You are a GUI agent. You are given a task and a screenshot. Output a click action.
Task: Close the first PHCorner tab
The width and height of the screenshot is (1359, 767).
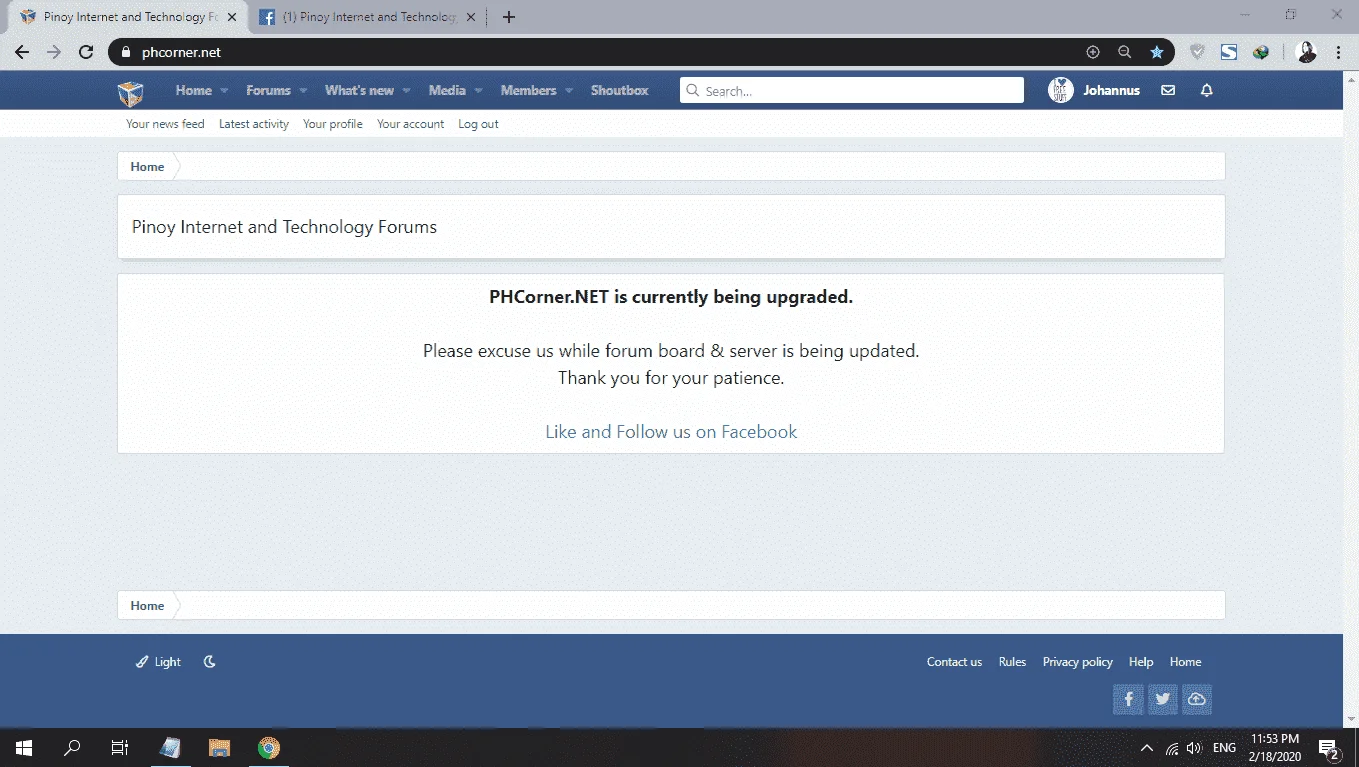coord(231,17)
